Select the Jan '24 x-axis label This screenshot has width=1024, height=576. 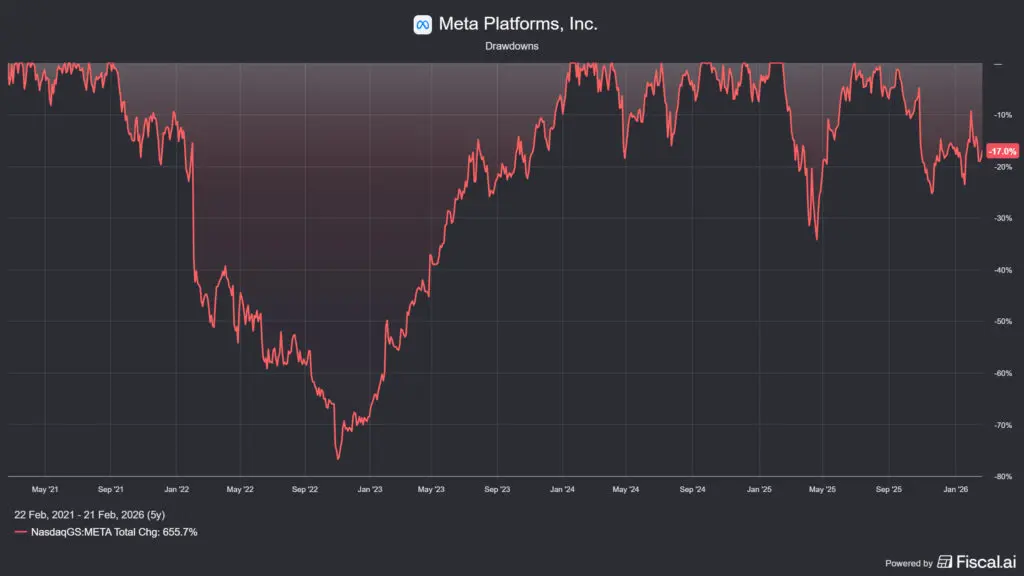(563, 490)
